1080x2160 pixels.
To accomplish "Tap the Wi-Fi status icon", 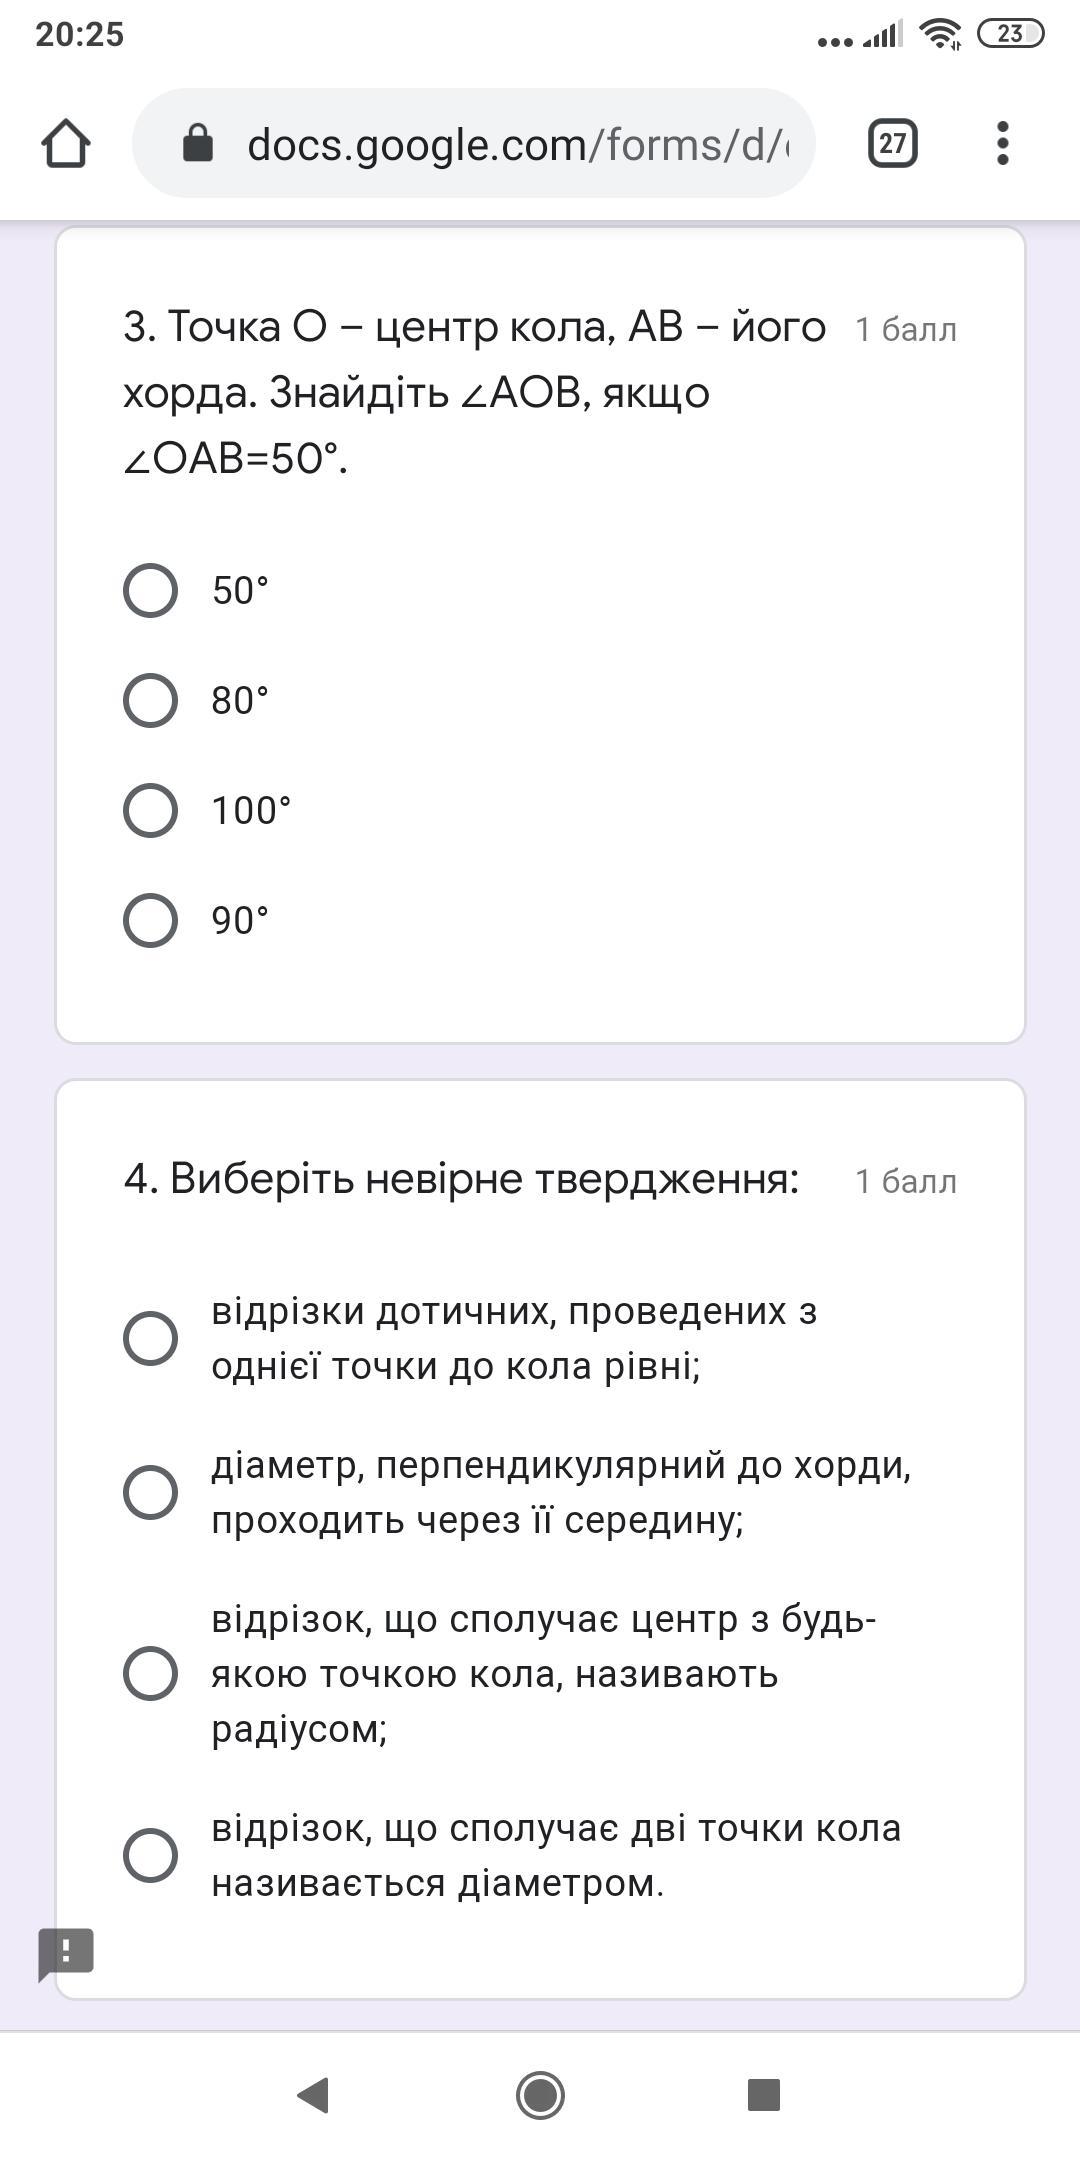I will tap(940, 34).
